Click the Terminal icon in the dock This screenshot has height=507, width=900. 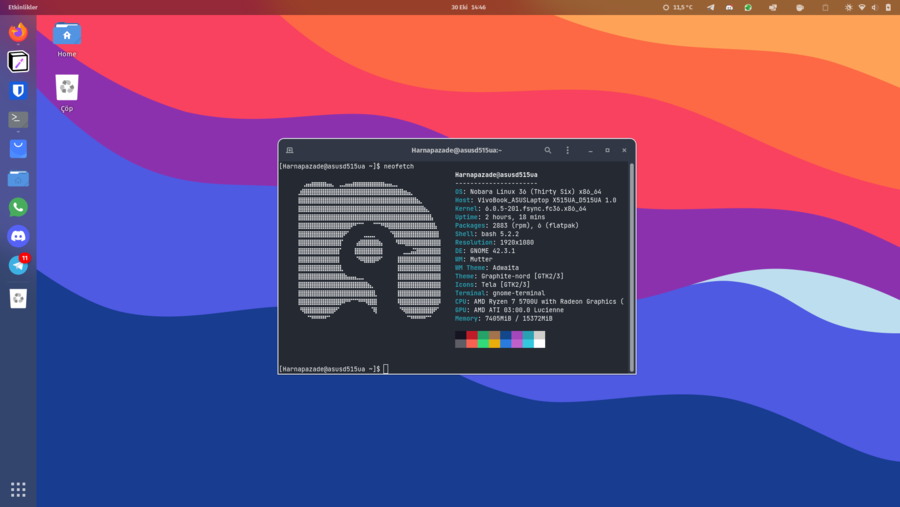point(18,119)
